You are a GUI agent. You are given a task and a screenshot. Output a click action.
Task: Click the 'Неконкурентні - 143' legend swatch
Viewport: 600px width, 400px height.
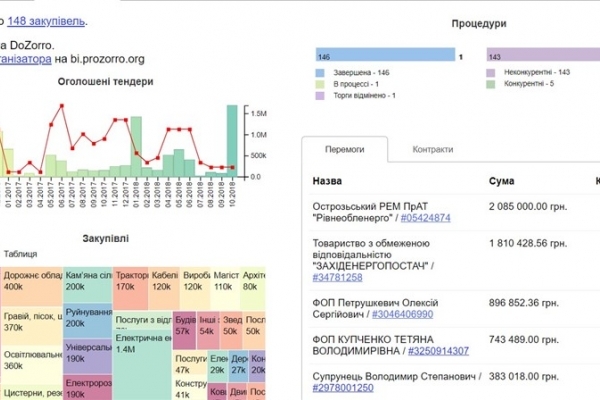click(493, 73)
